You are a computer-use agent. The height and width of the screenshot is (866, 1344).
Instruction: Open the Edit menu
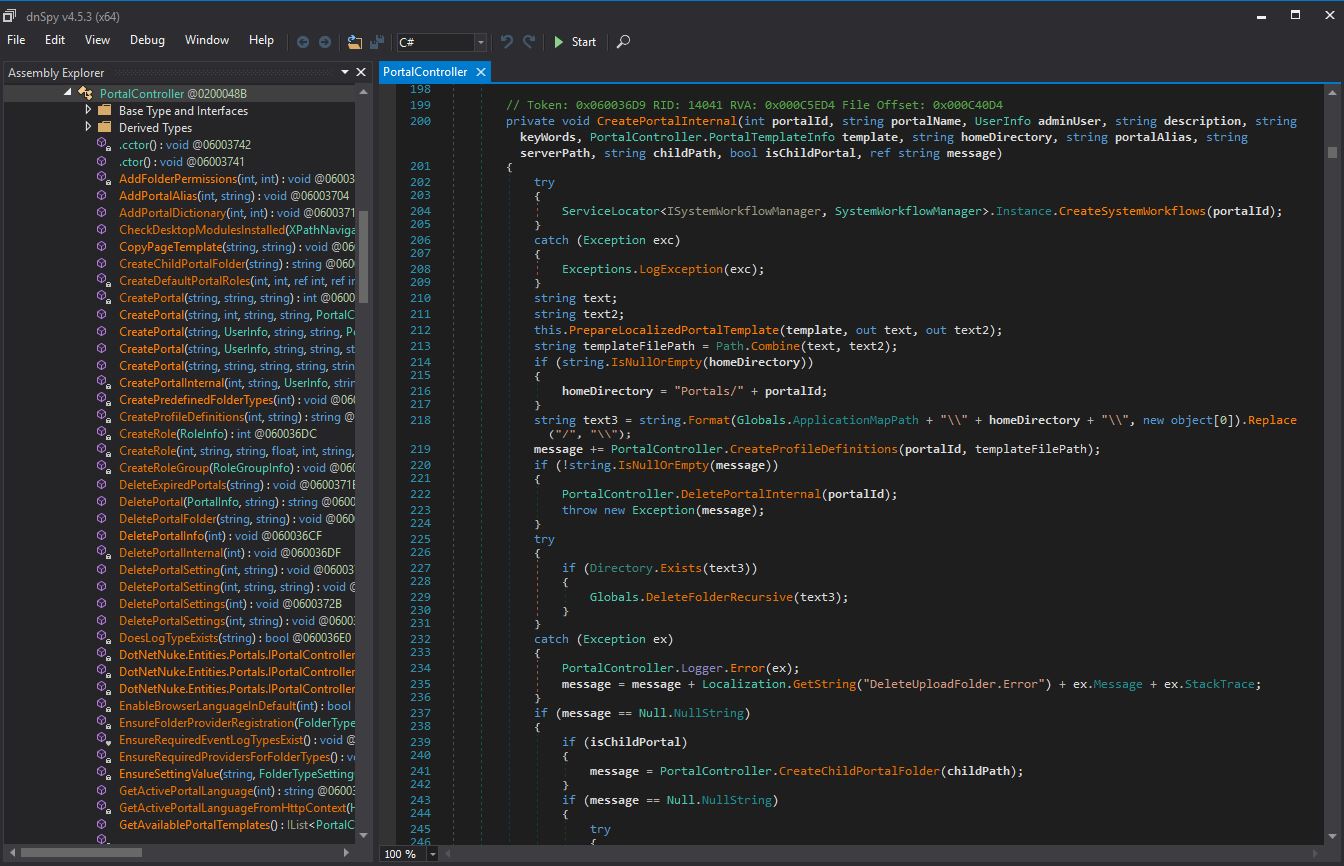[x=55, y=40]
